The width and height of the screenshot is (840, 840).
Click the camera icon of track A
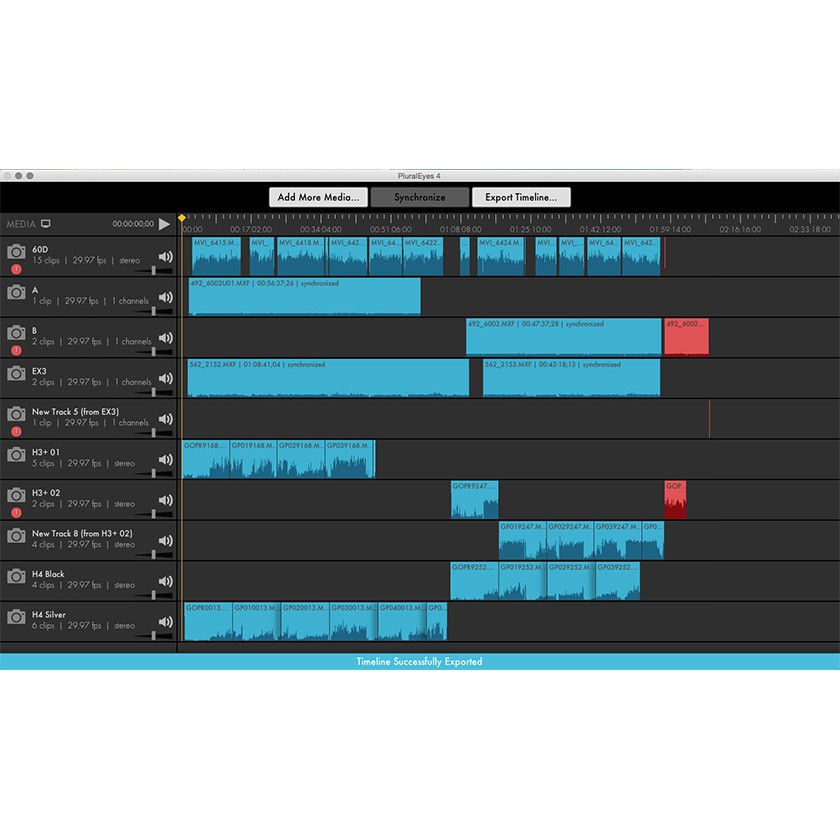pos(16,292)
